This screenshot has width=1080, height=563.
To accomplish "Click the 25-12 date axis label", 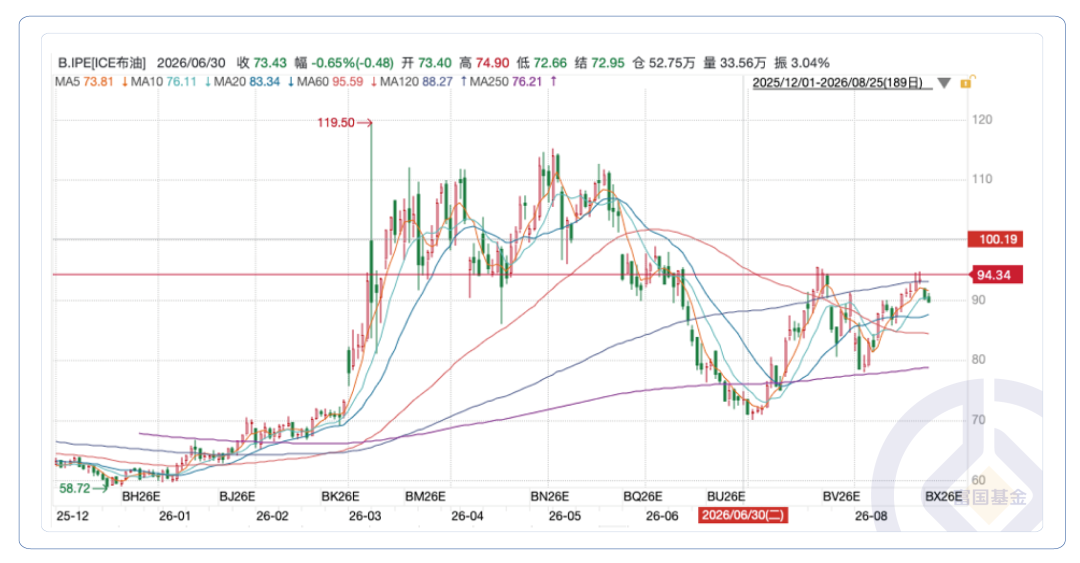I will pyautogui.click(x=72, y=515).
